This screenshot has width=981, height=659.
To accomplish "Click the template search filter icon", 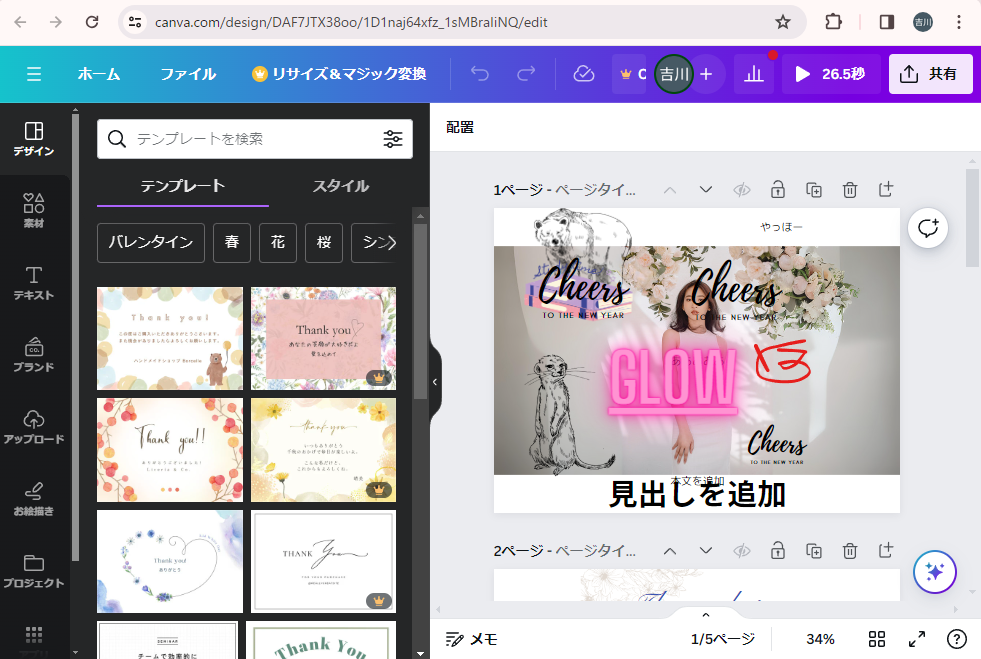I will point(393,139).
